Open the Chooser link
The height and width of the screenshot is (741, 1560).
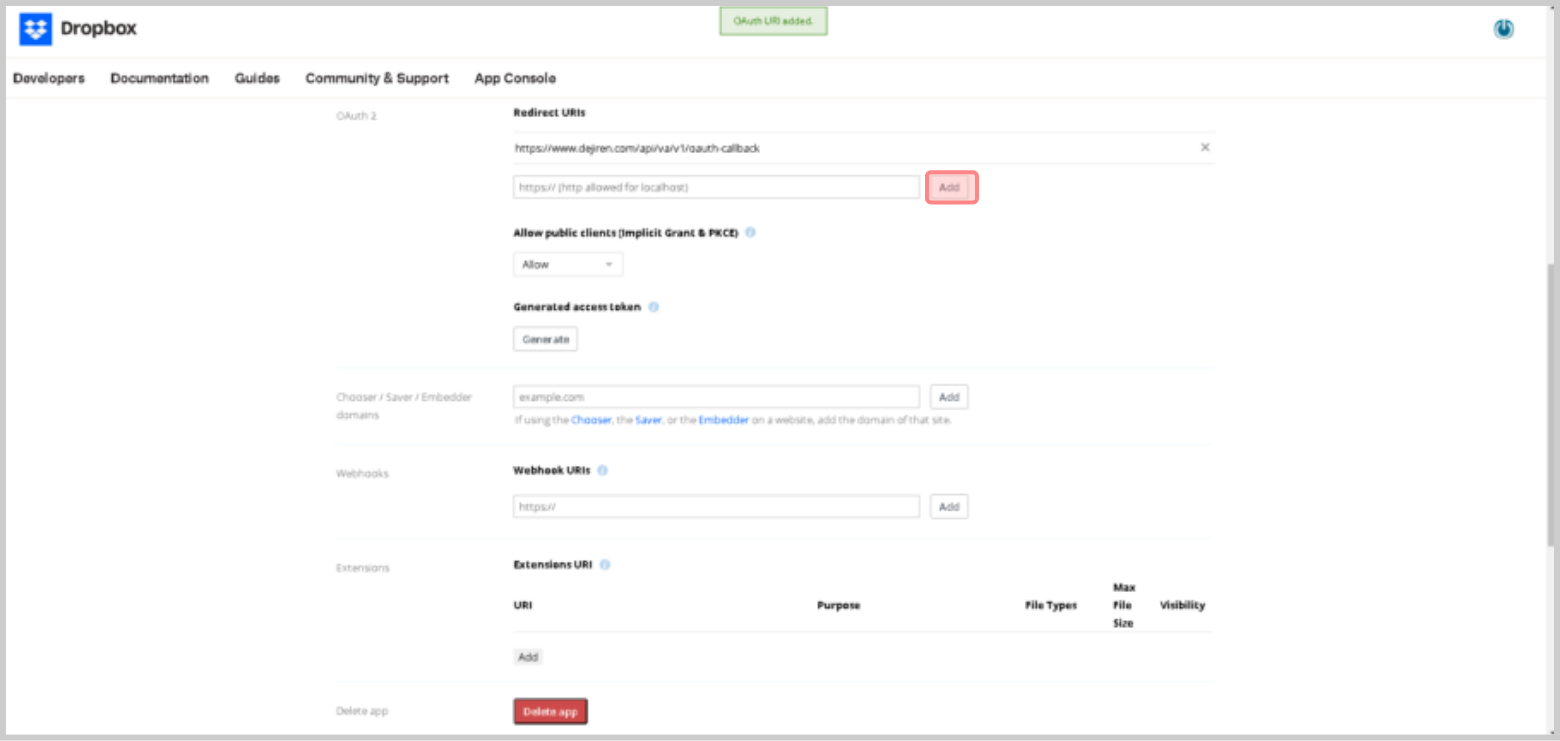point(591,420)
